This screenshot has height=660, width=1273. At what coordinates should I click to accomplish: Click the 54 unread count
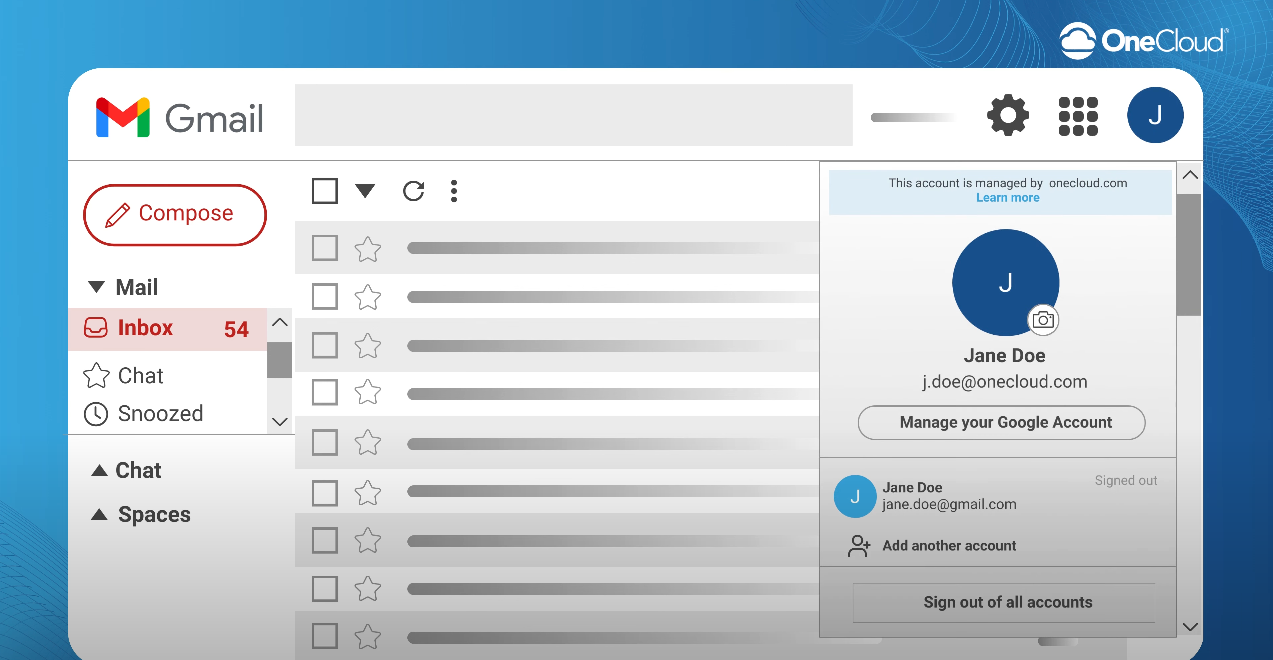click(236, 330)
